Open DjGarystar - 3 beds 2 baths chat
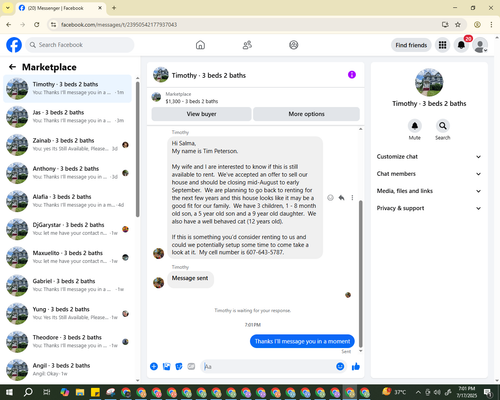 pyautogui.click(x=67, y=229)
